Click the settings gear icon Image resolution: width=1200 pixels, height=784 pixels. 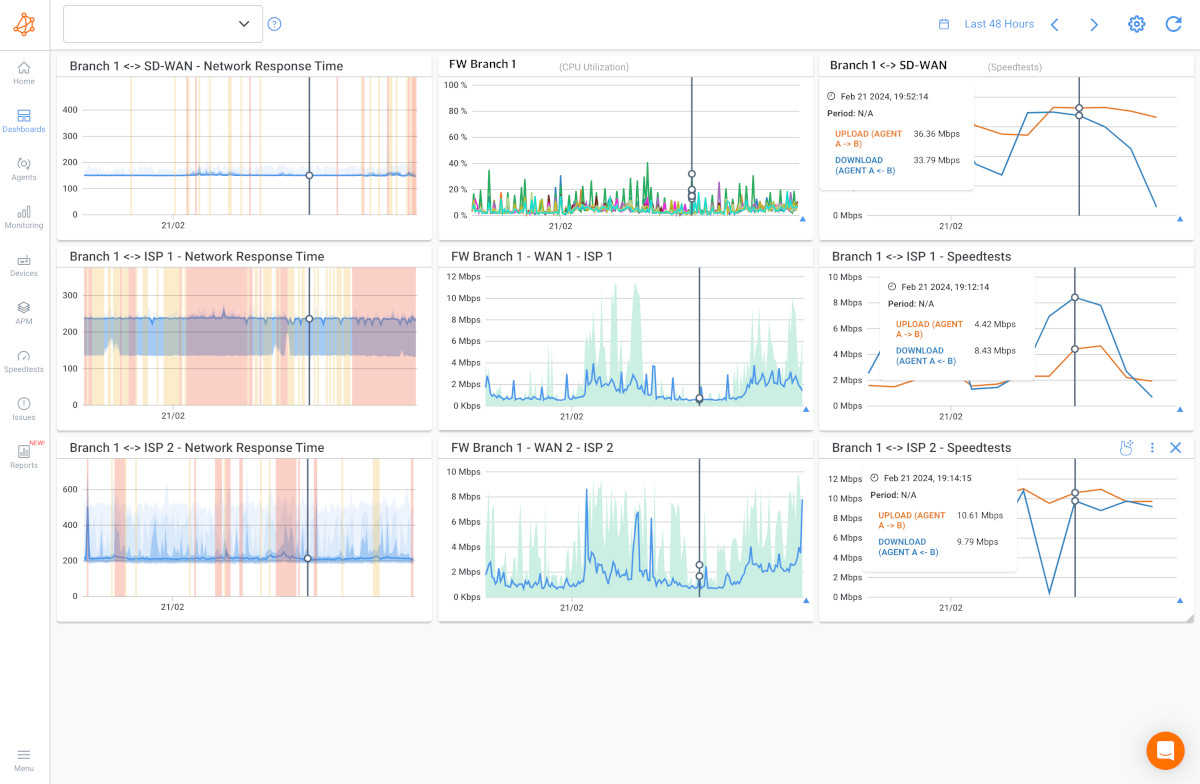[1136, 24]
